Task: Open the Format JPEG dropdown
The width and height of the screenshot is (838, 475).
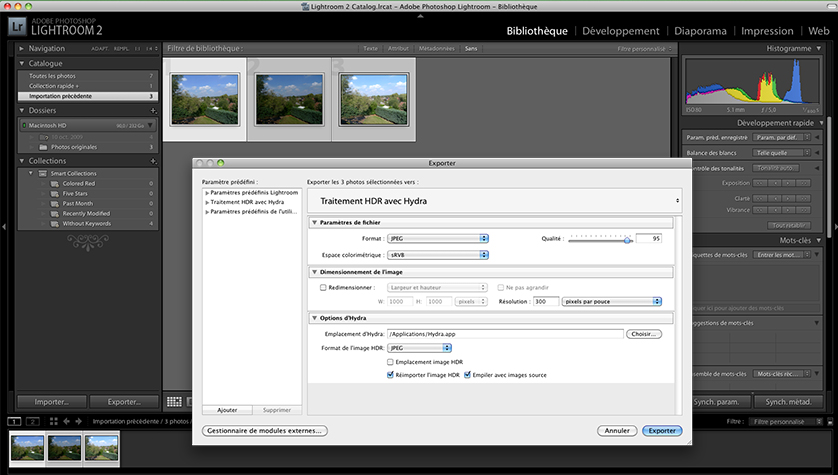Action: 438,238
